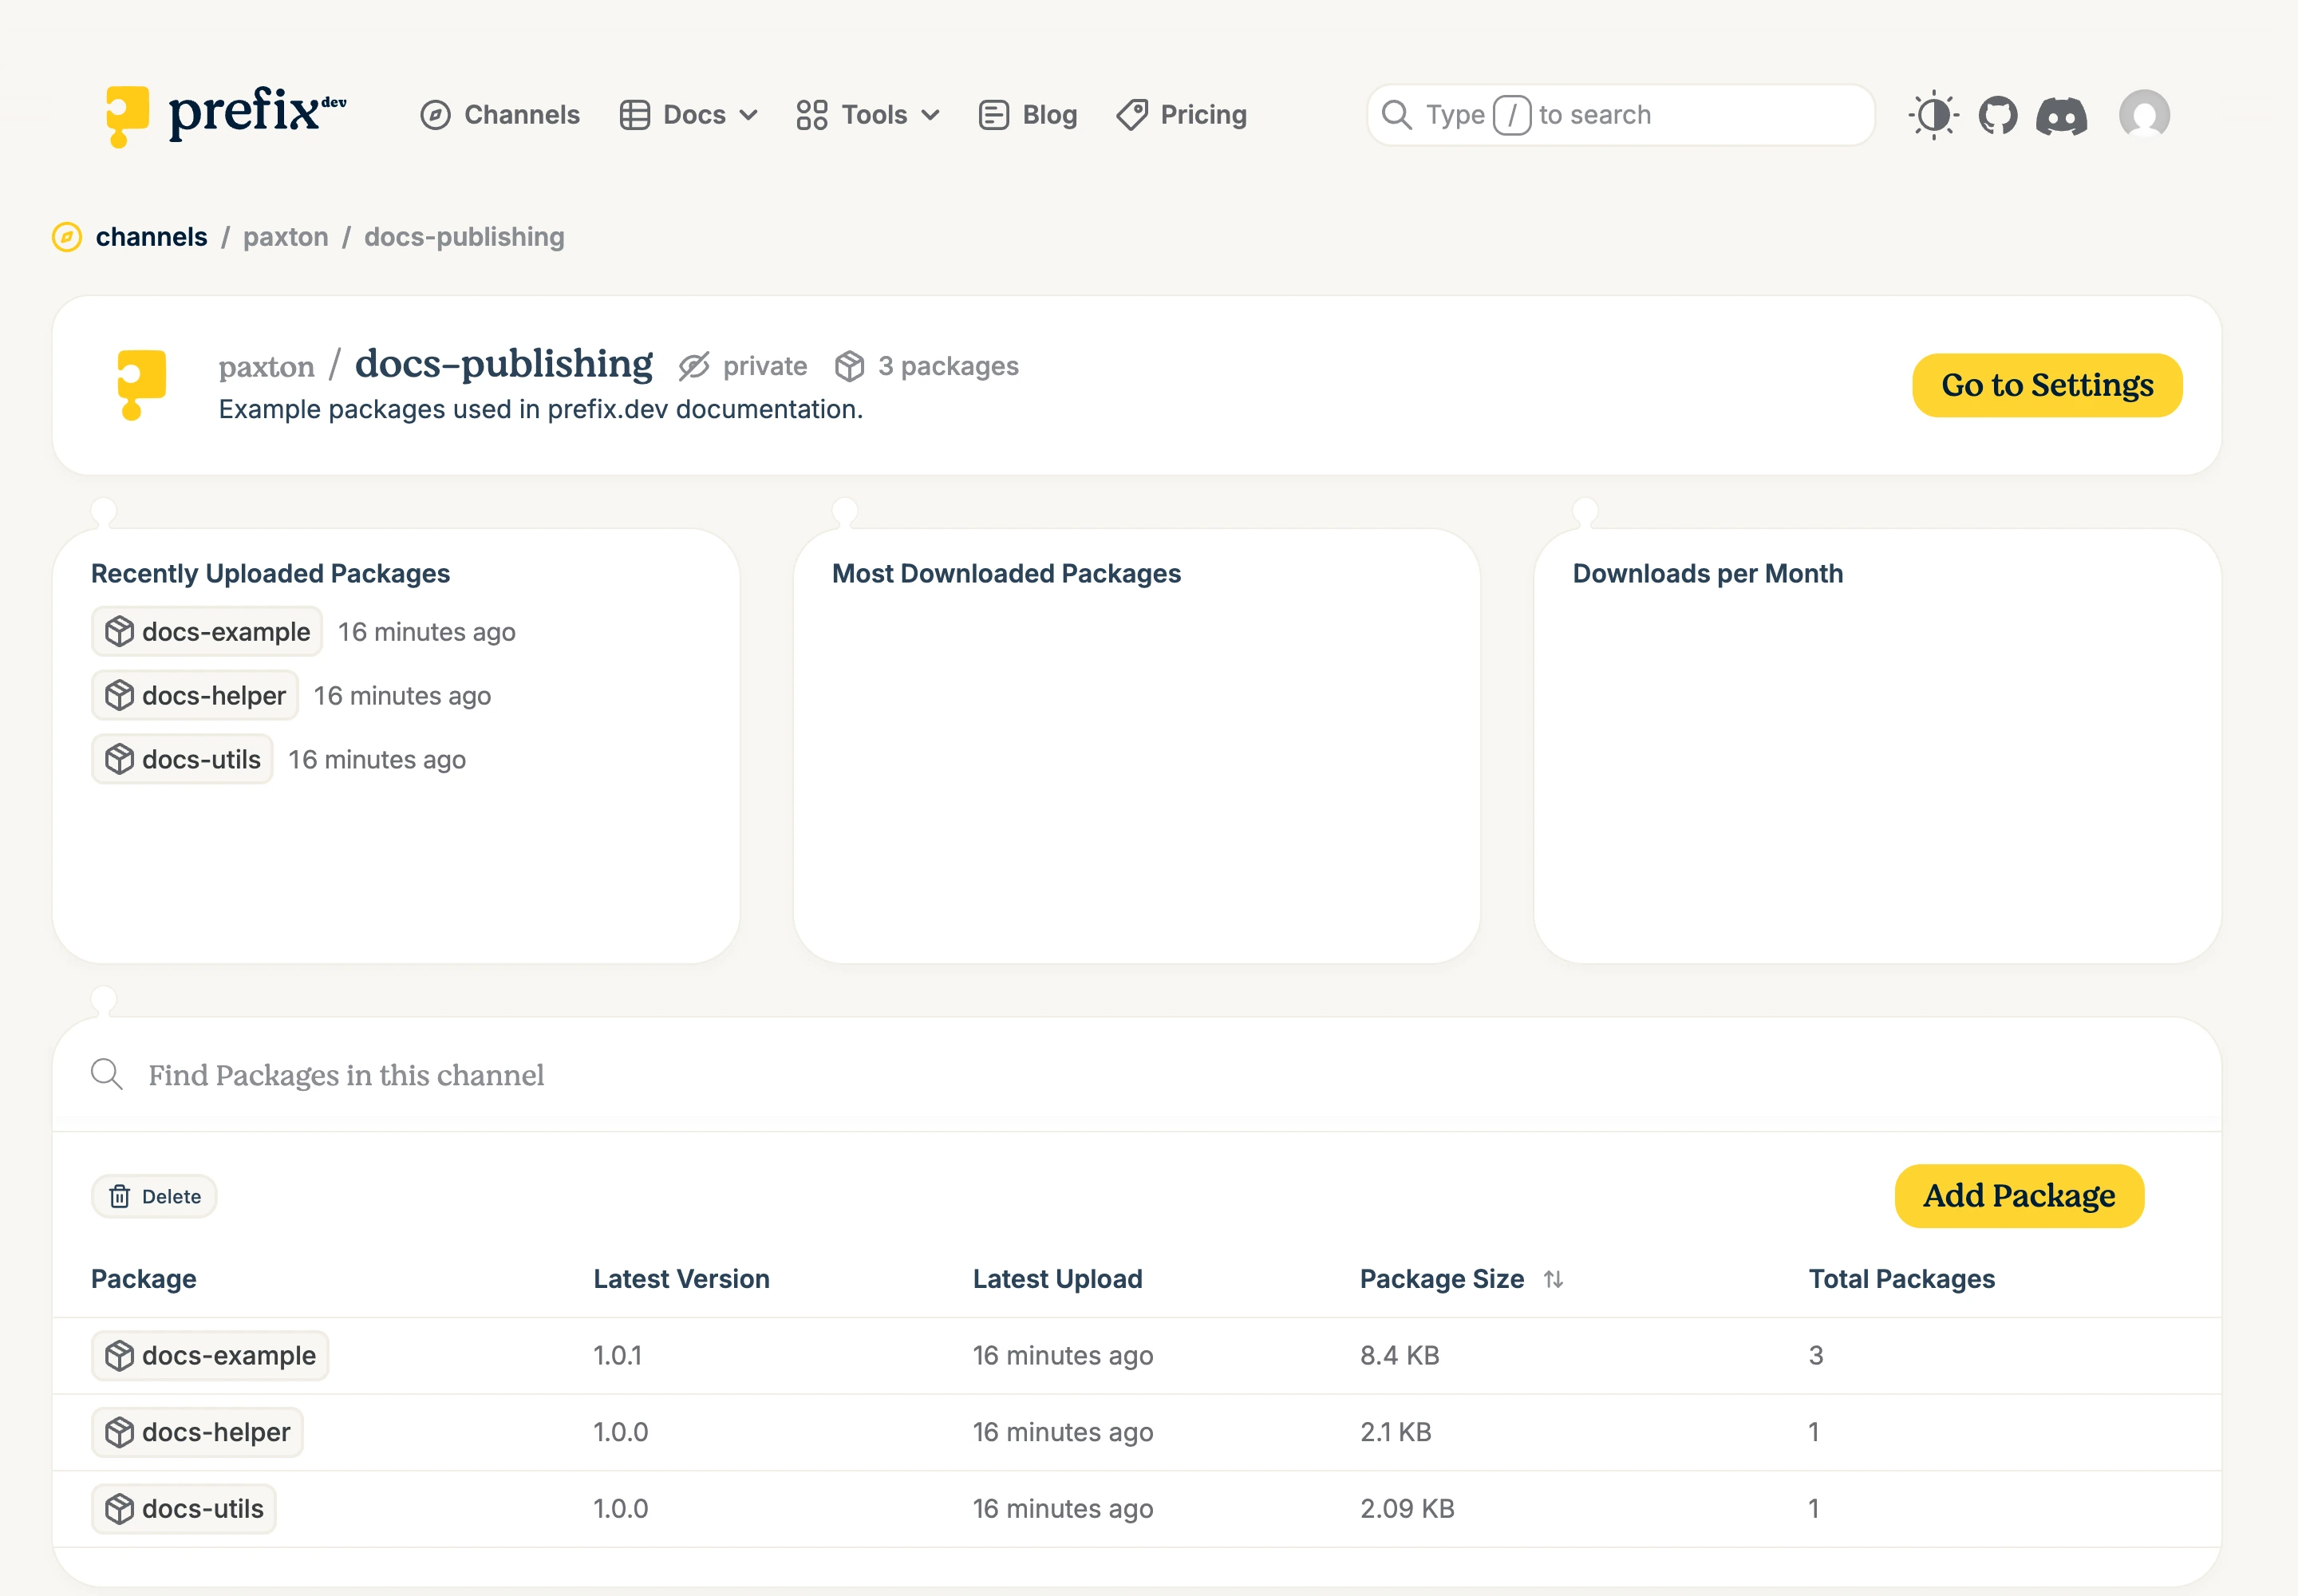Click the 2.09 KB package size cell
The height and width of the screenshot is (1596, 2298).
(x=1407, y=1509)
